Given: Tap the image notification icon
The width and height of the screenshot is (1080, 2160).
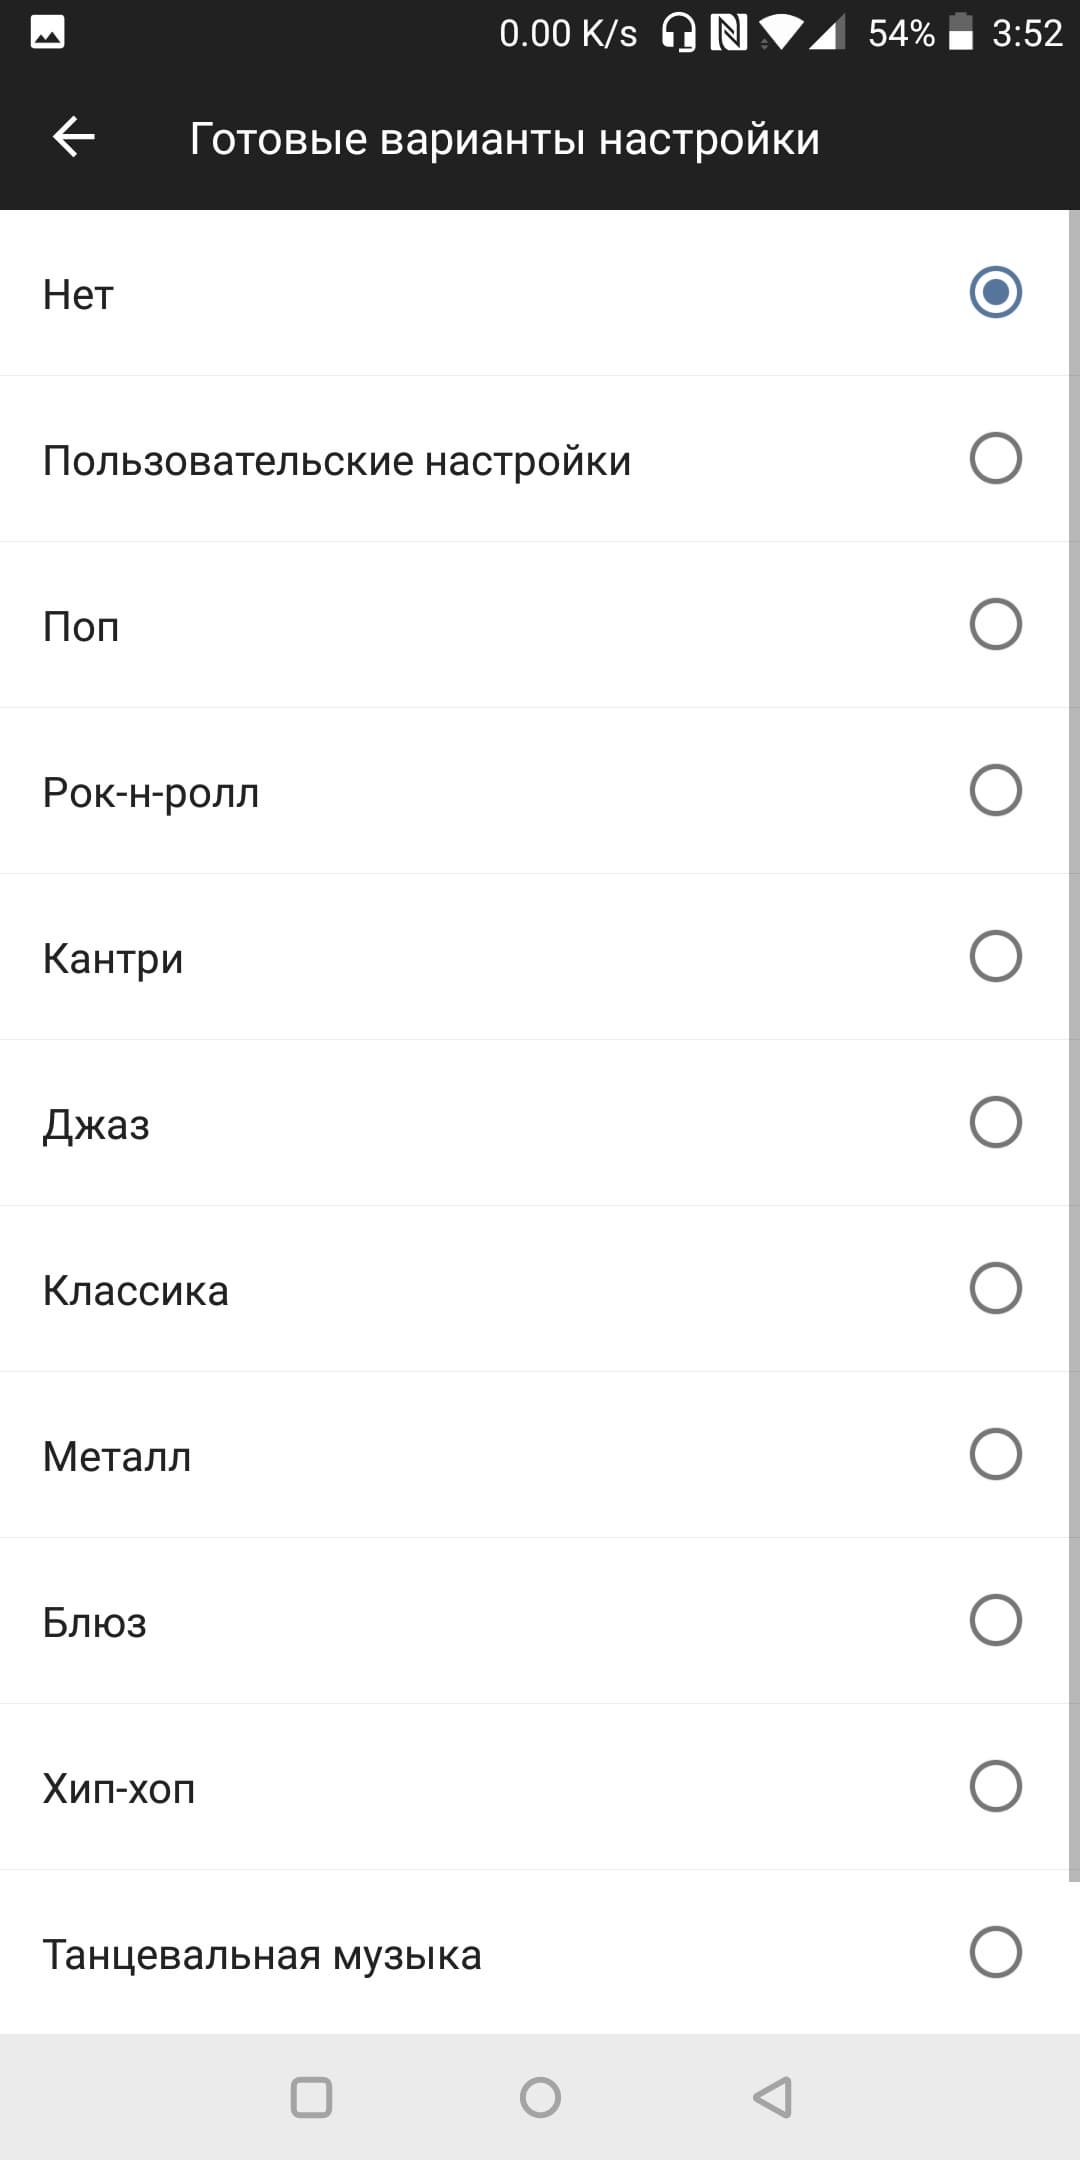Looking at the screenshot, I should (47, 33).
